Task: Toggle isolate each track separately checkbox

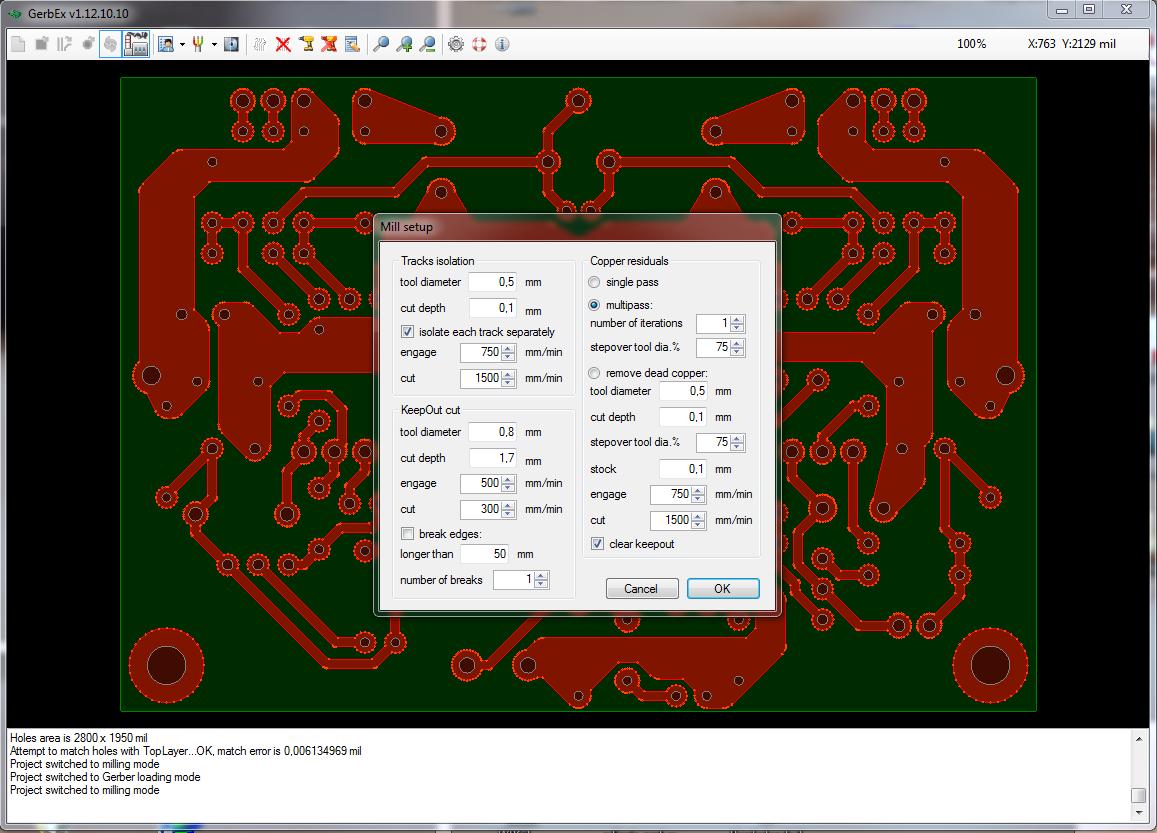Action: point(407,332)
